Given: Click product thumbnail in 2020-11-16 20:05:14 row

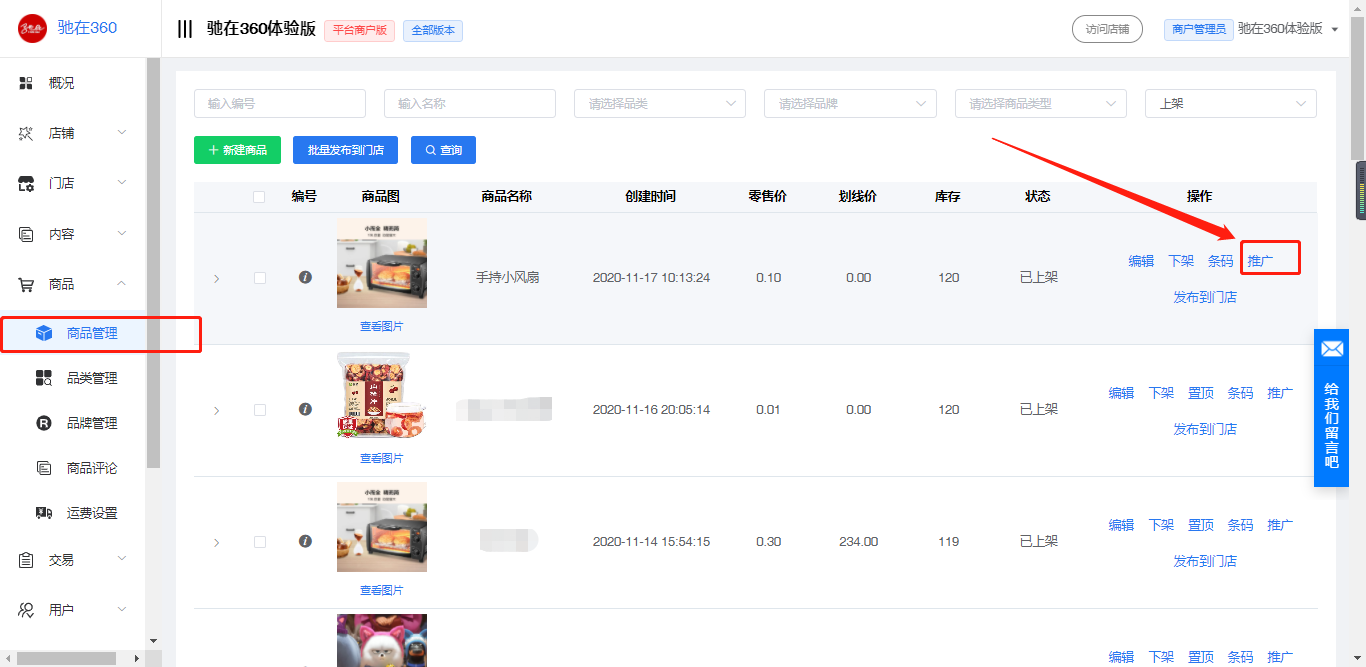Looking at the screenshot, I should tap(382, 395).
